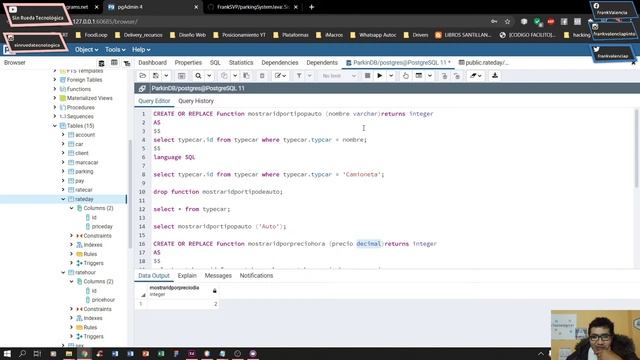This screenshot has width=640, height=360.
Task: Switch to the Messages output tab
Action: point(218,276)
